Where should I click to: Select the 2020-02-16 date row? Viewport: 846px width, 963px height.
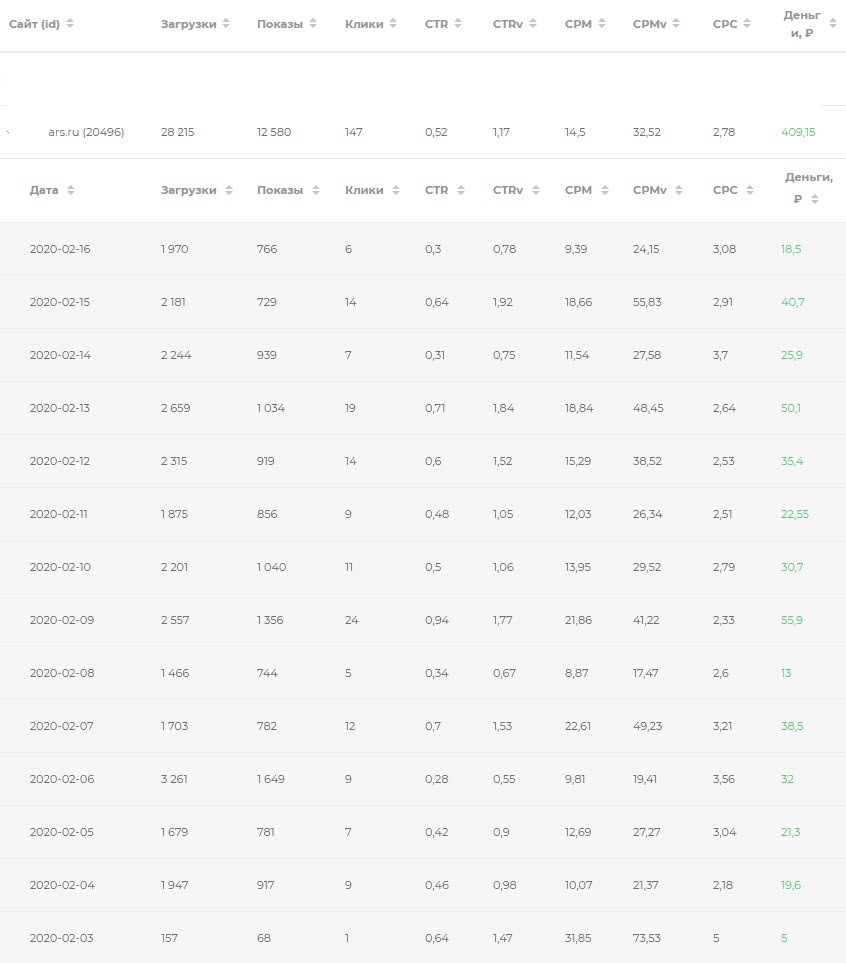[423, 249]
